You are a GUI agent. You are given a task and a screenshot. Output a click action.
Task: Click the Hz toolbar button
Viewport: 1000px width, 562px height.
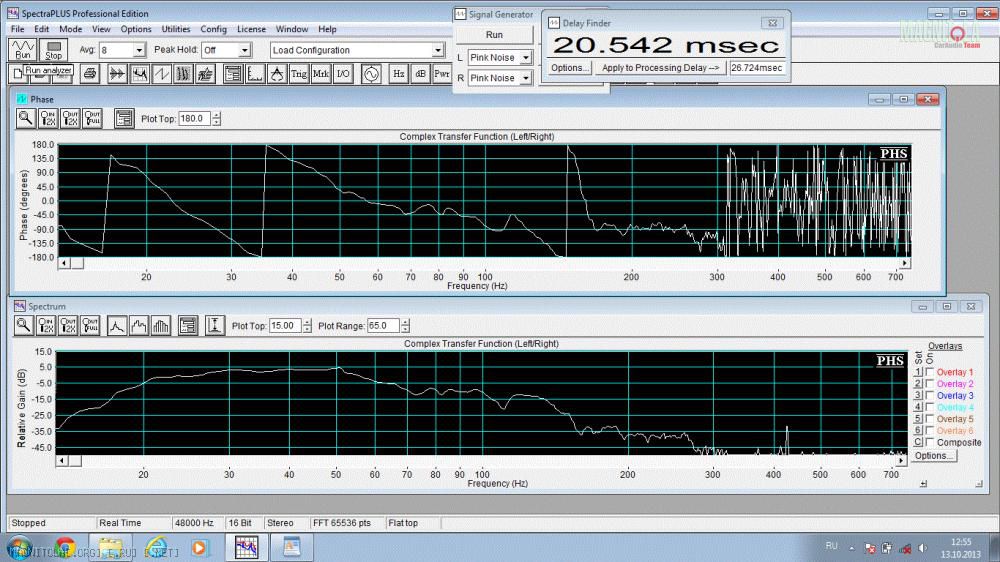(x=399, y=74)
